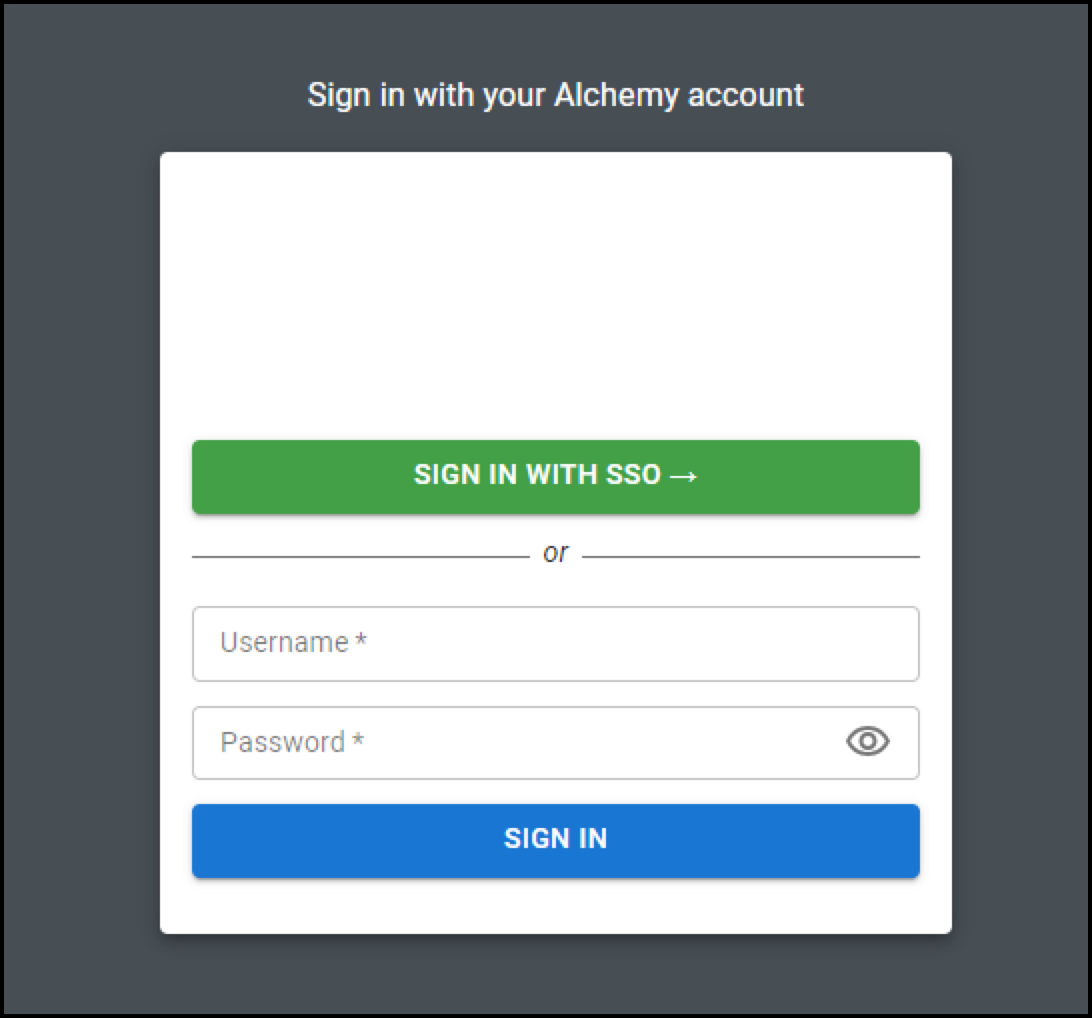The image size is (1092, 1018).
Task: Click the required asterisk next to Username
Action: click(361, 641)
